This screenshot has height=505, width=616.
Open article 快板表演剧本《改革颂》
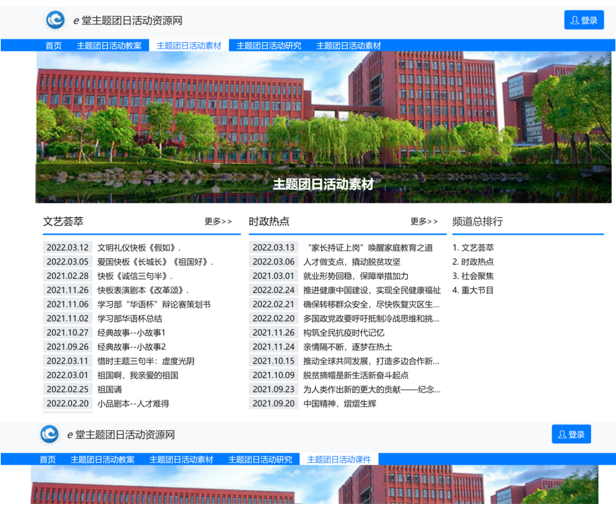[143, 290]
